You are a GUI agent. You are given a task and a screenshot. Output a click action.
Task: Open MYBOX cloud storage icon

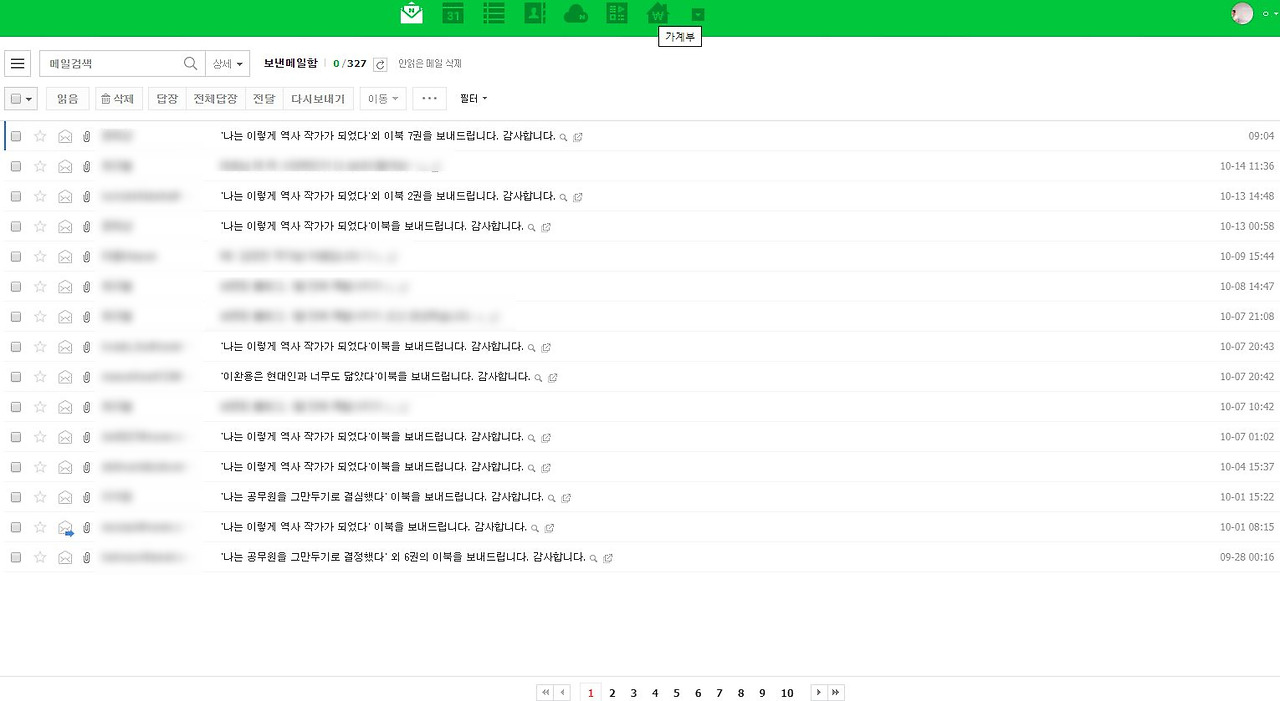pos(575,13)
